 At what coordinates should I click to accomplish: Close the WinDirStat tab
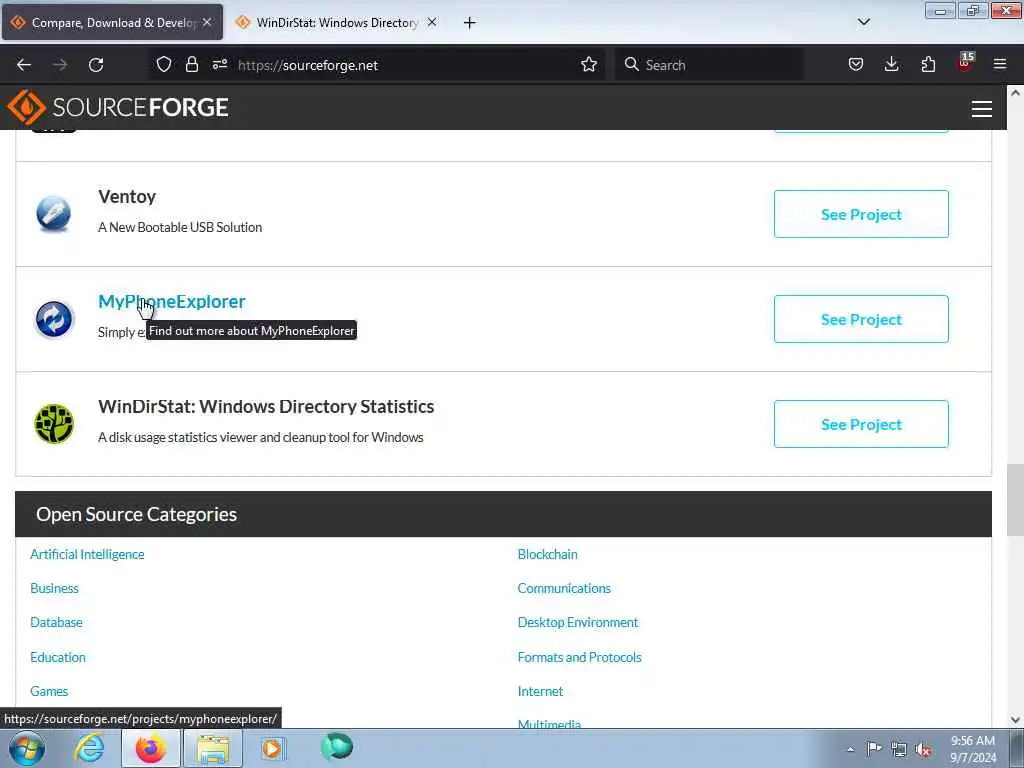[x=432, y=22]
